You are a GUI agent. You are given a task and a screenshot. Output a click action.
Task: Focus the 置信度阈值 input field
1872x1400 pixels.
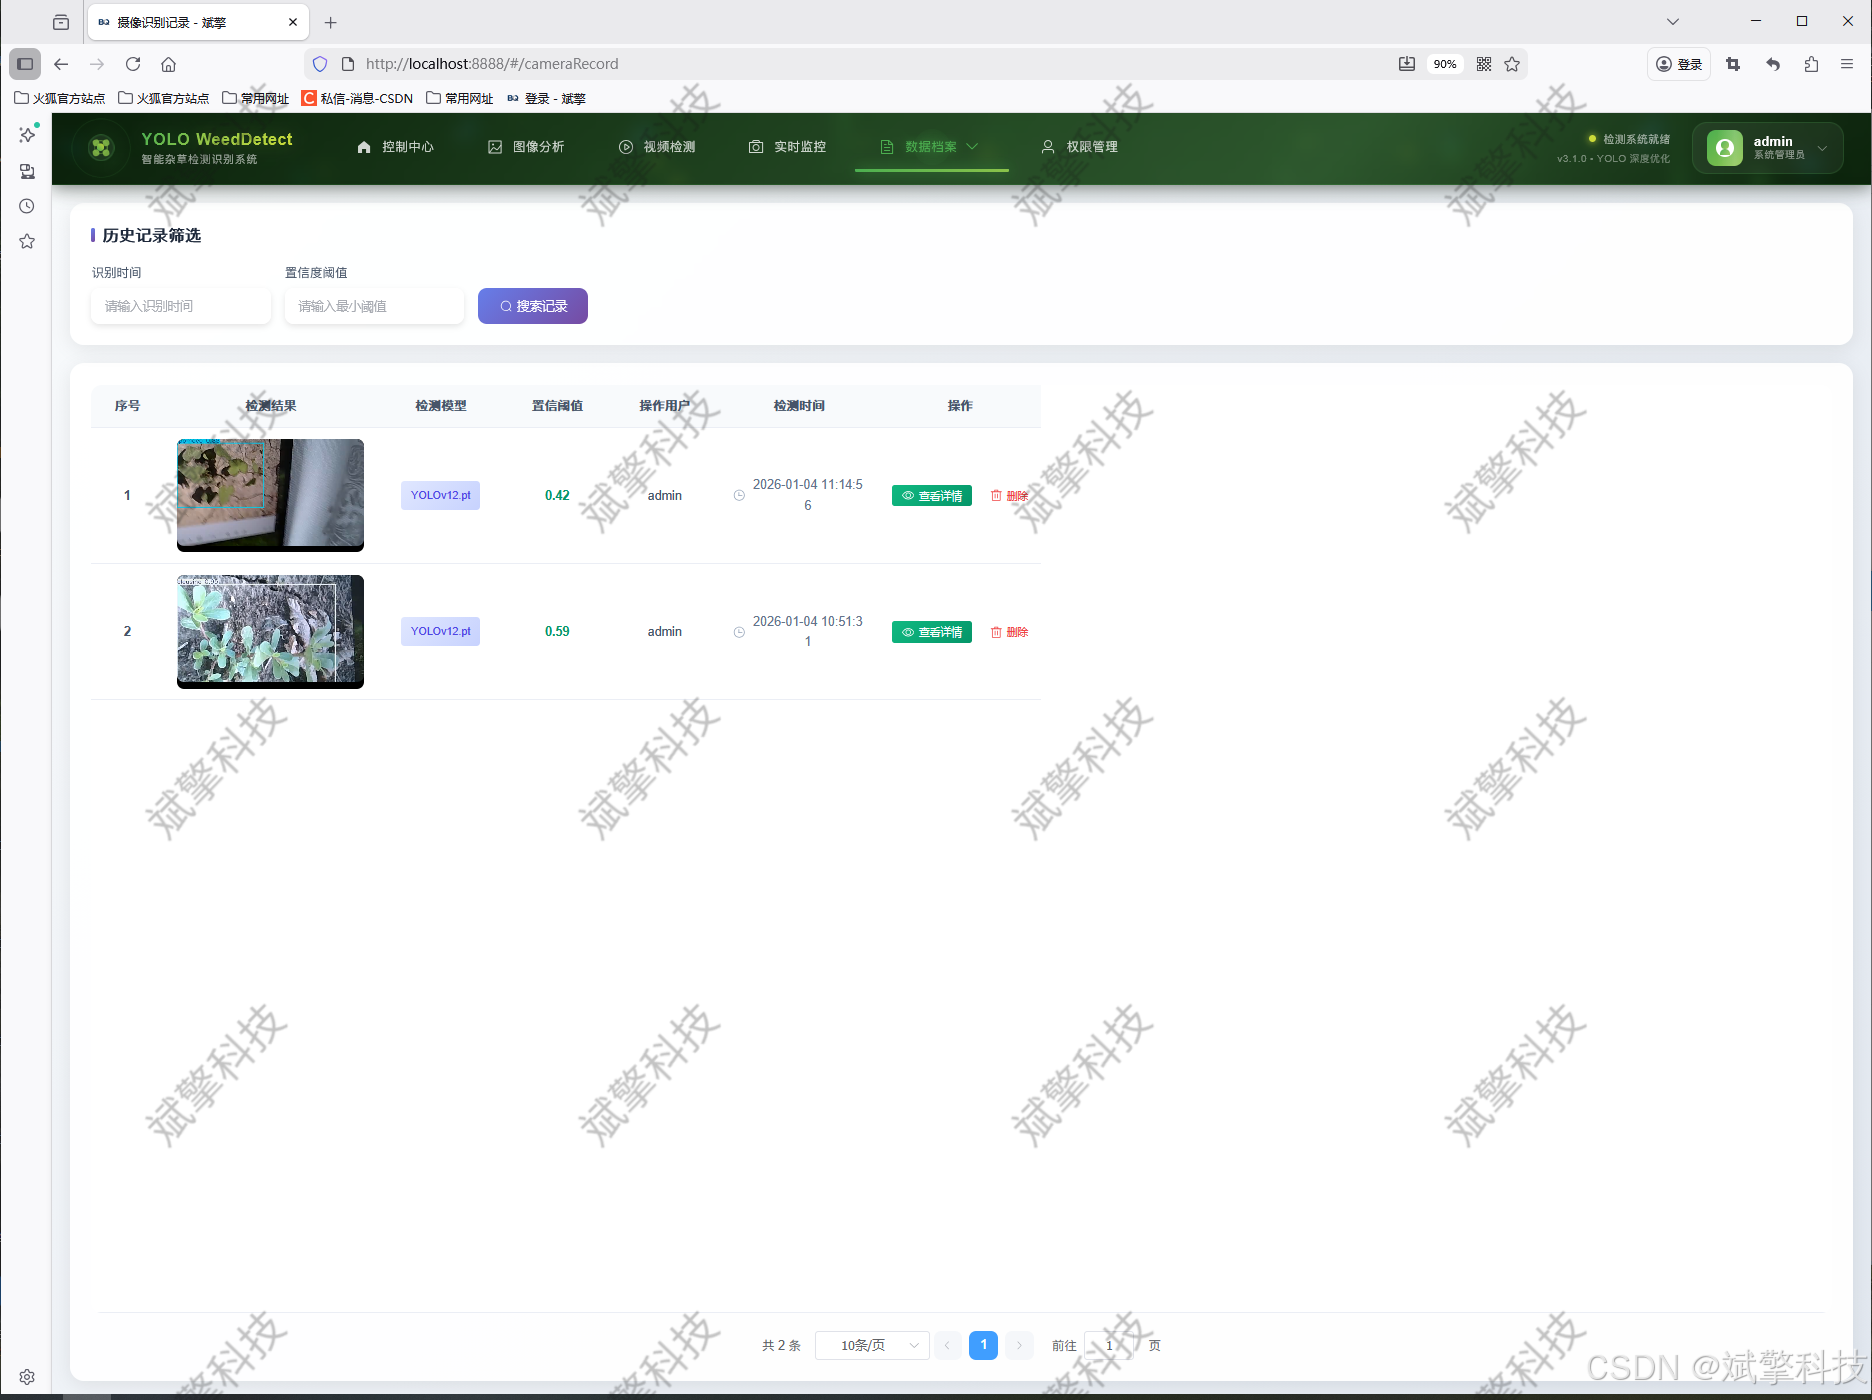374,306
